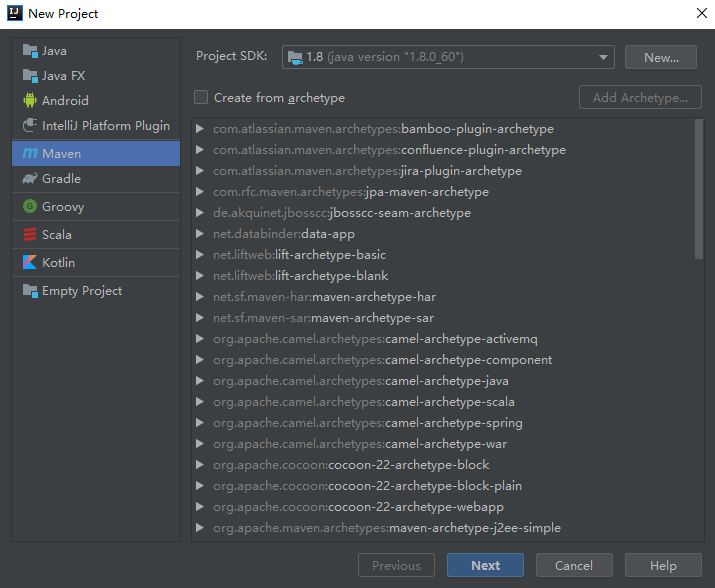Click the Java FX icon in sidebar

point(30,76)
